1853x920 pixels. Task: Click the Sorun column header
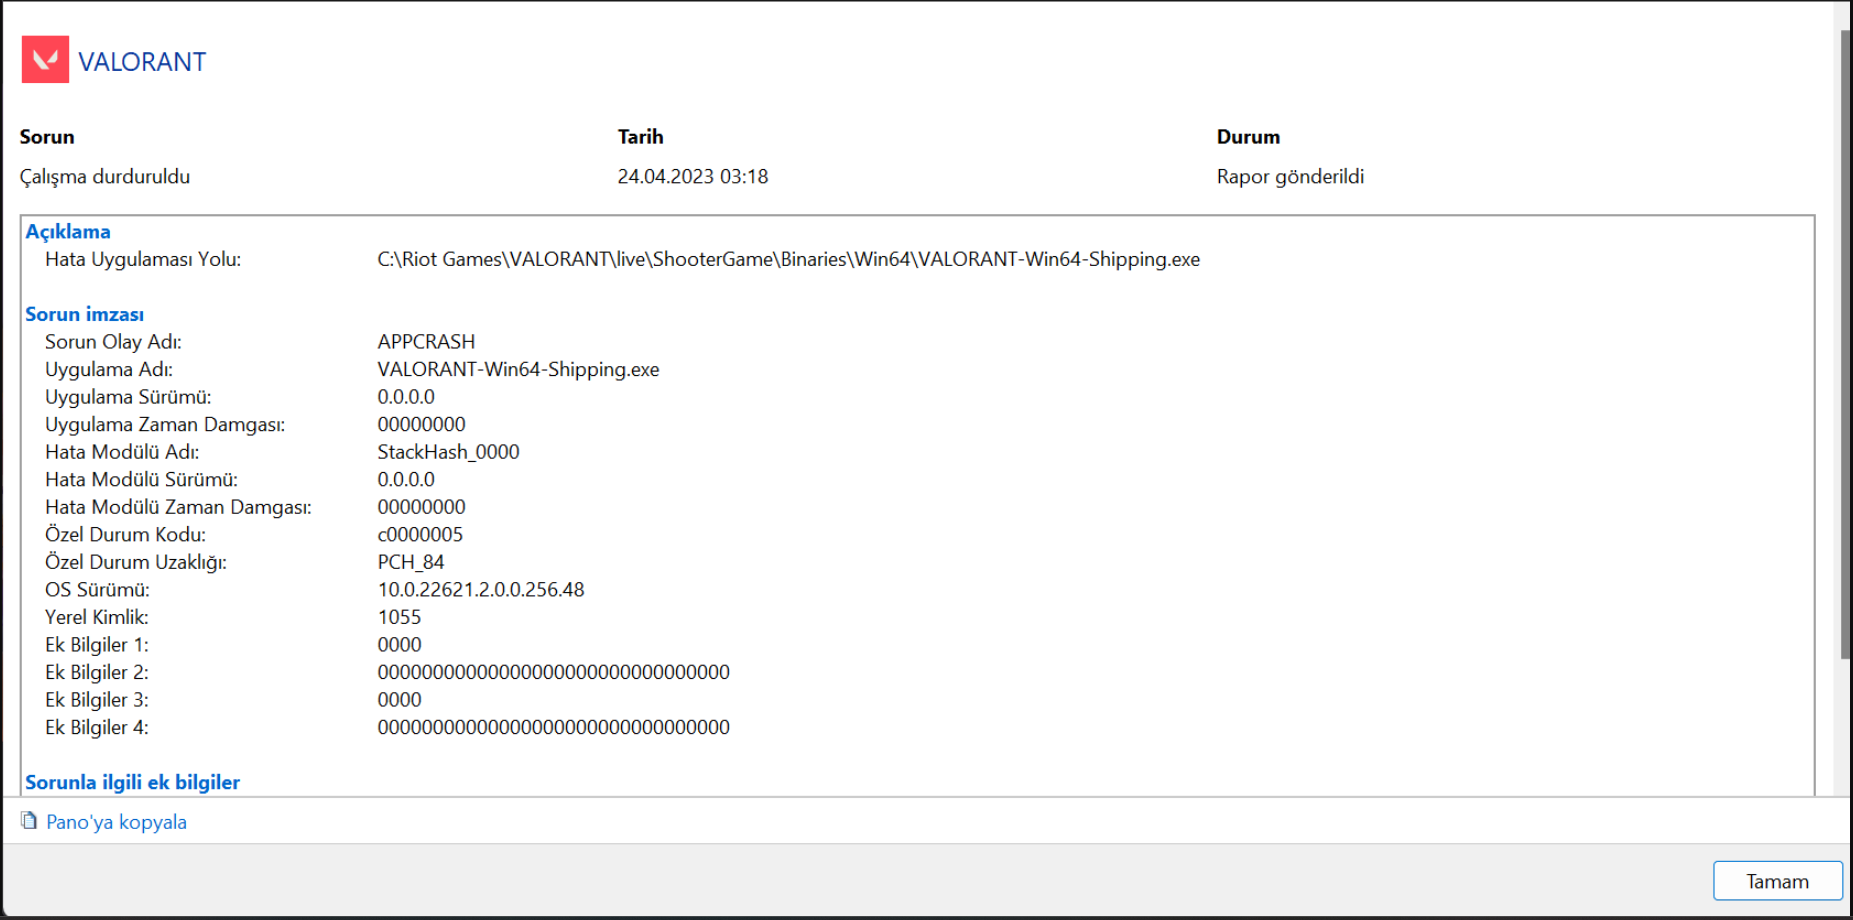click(47, 137)
